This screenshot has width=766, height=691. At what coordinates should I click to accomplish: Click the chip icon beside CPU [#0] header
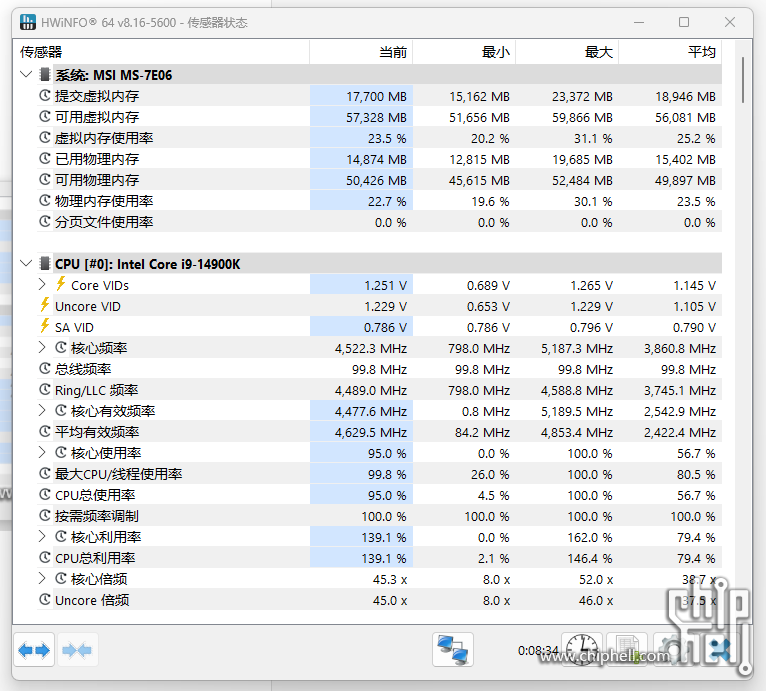[44, 264]
